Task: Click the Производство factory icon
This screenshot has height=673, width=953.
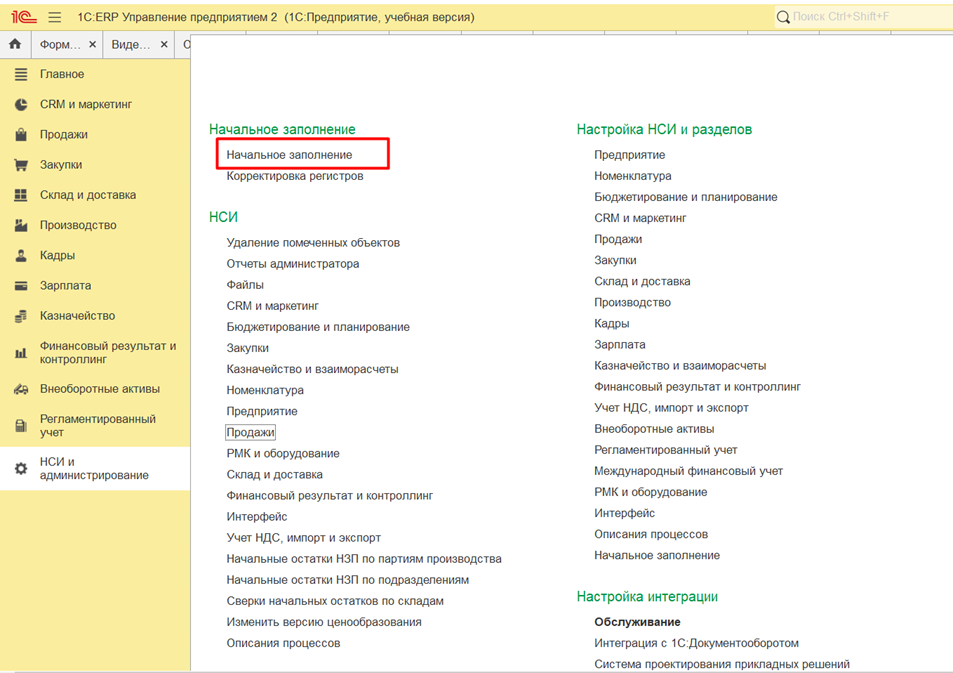Action: click(x=21, y=225)
